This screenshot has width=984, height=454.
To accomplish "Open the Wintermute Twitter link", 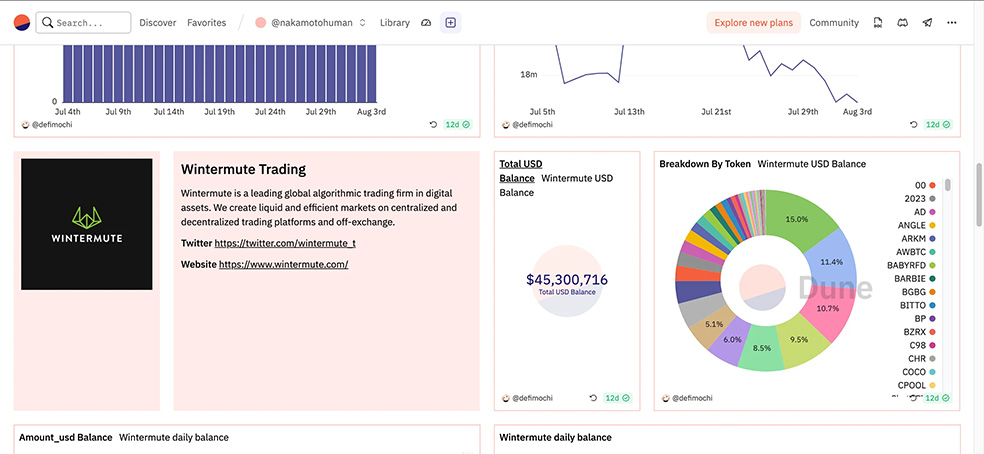I will click(x=285, y=243).
